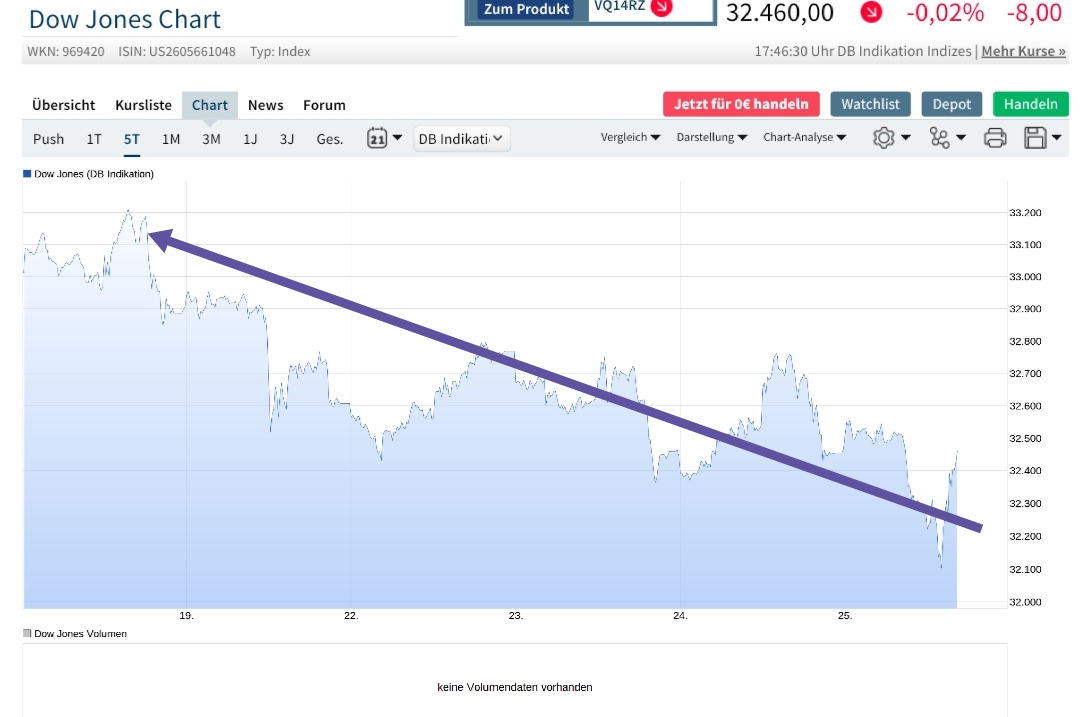Open the calendar date range picker
Viewport: 1080px width, 717px height.
coord(377,138)
